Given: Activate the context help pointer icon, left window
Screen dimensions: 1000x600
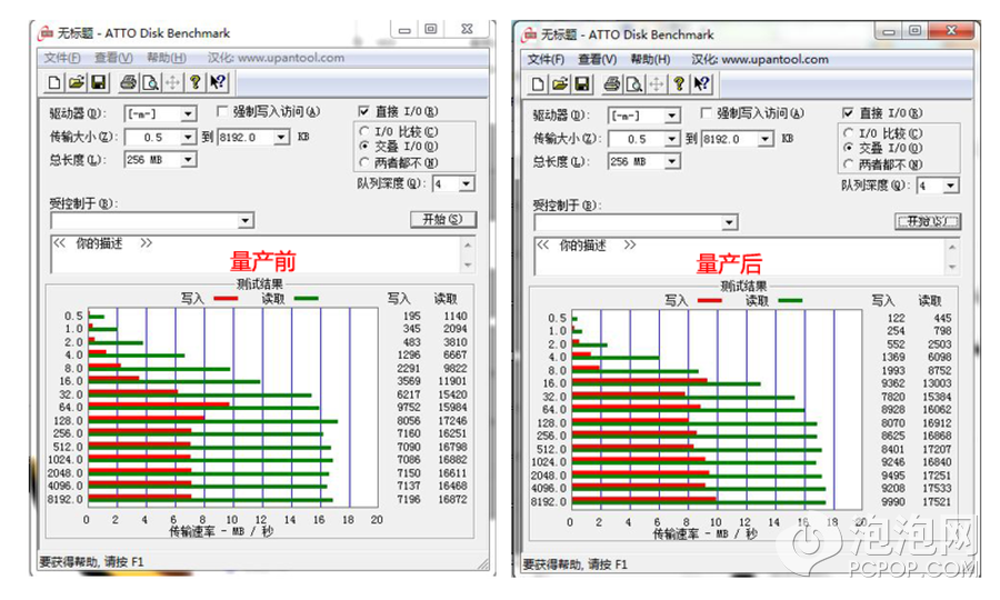Looking at the screenshot, I should (217, 82).
